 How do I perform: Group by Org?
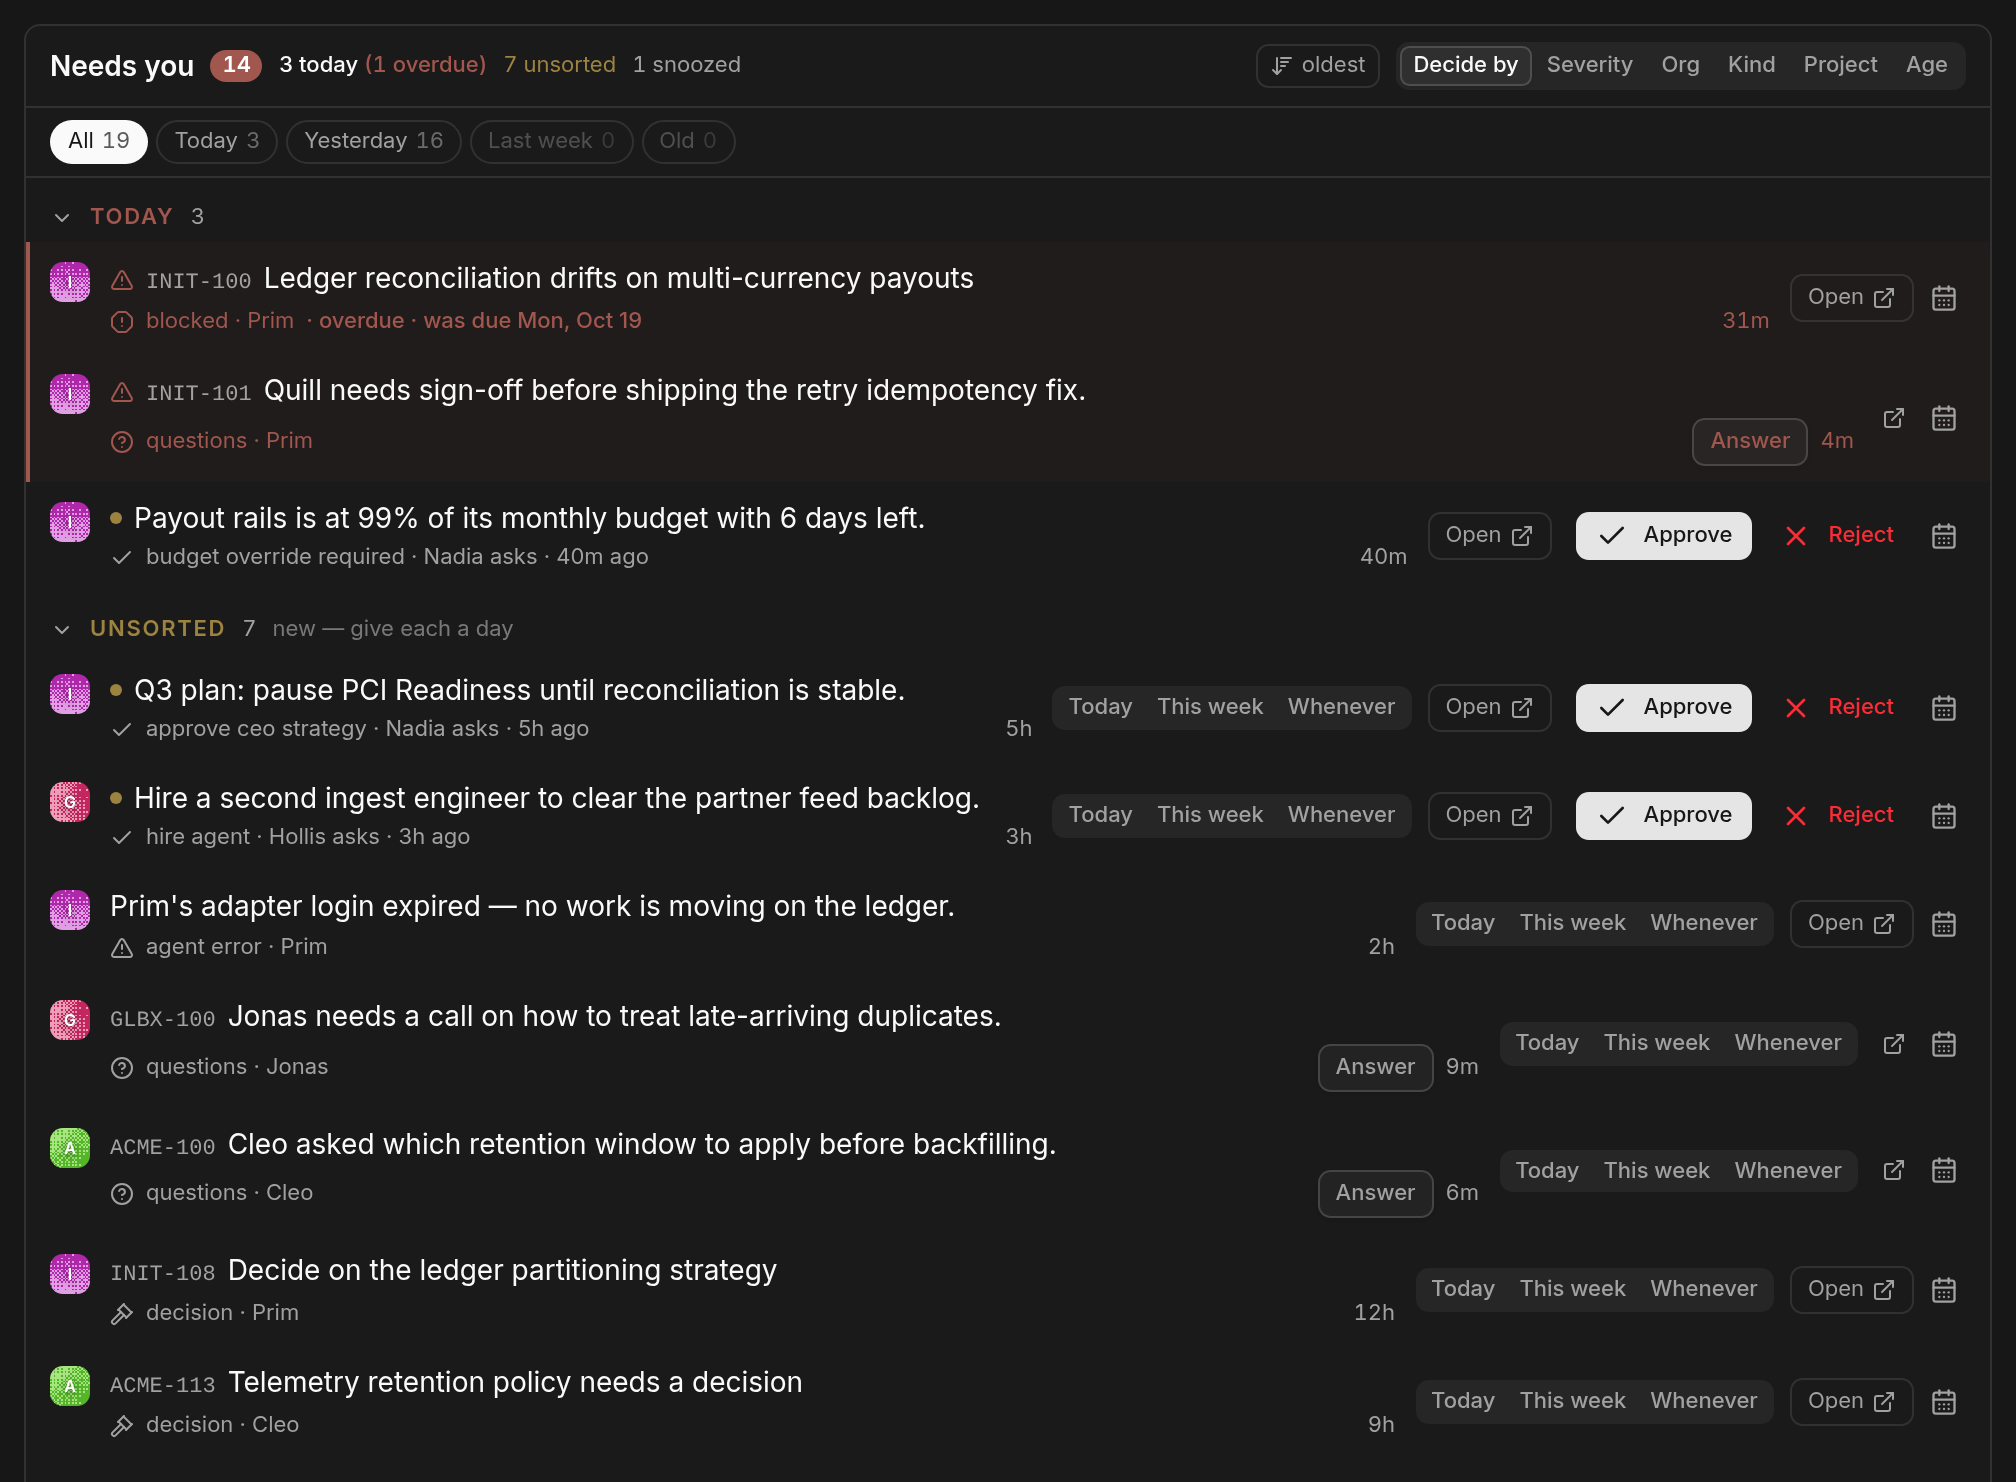pos(1680,65)
